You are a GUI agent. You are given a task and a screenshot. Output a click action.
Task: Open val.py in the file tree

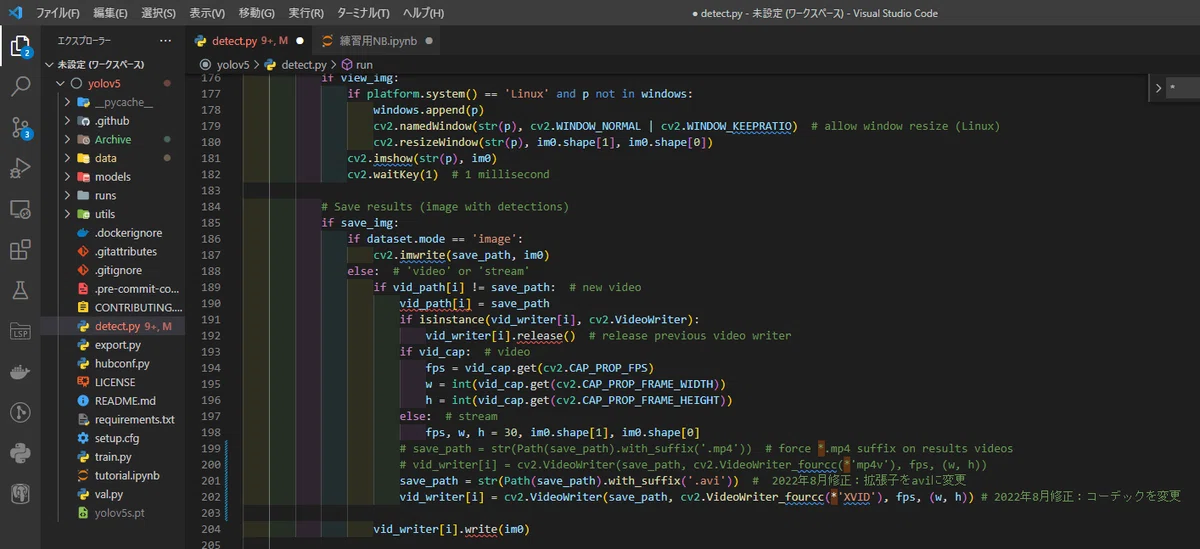click(109, 494)
